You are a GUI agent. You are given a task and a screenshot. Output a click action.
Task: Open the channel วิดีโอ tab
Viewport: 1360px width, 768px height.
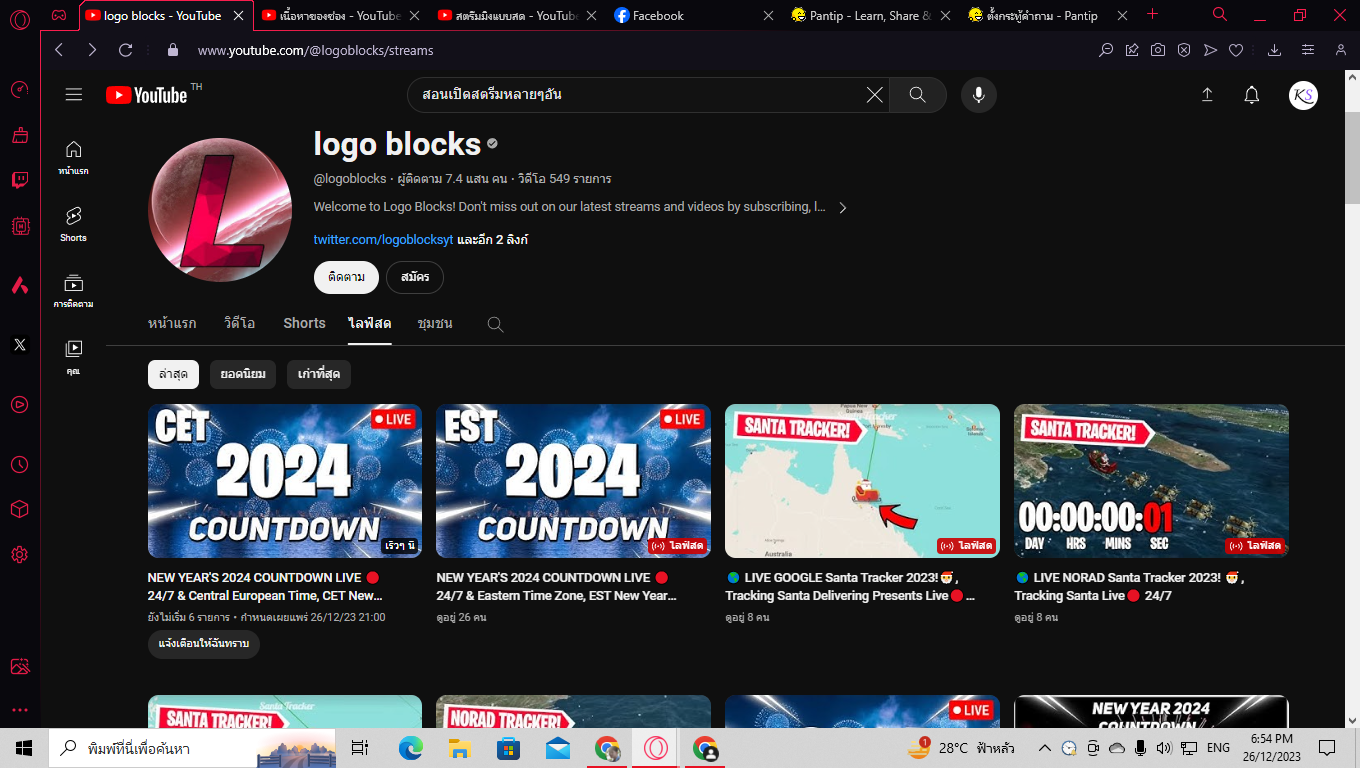pos(240,323)
